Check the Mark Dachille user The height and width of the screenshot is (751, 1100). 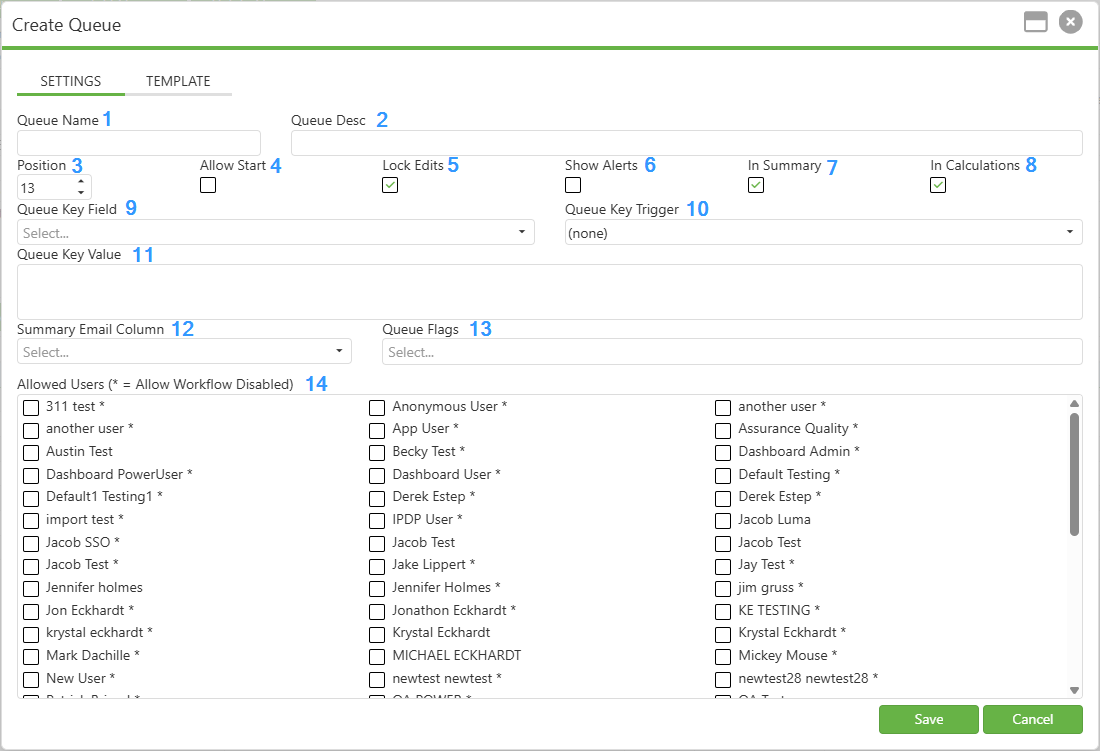tap(31, 656)
